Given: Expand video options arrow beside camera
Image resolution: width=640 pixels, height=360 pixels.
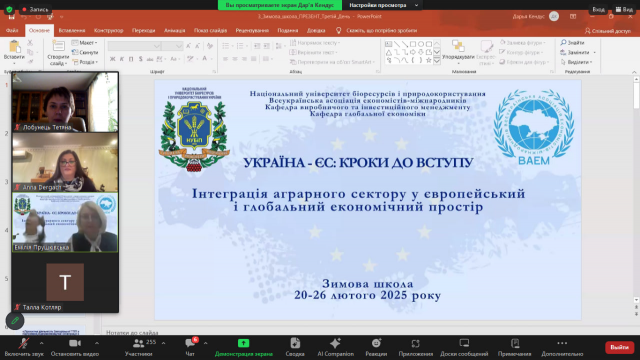Looking at the screenshot, I should (97, 343).
